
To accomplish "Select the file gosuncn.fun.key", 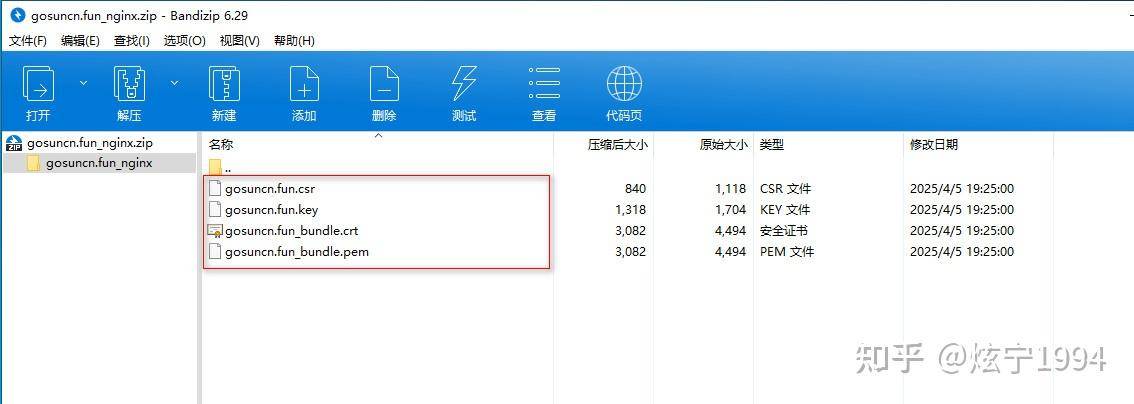I will coord(271,210).
